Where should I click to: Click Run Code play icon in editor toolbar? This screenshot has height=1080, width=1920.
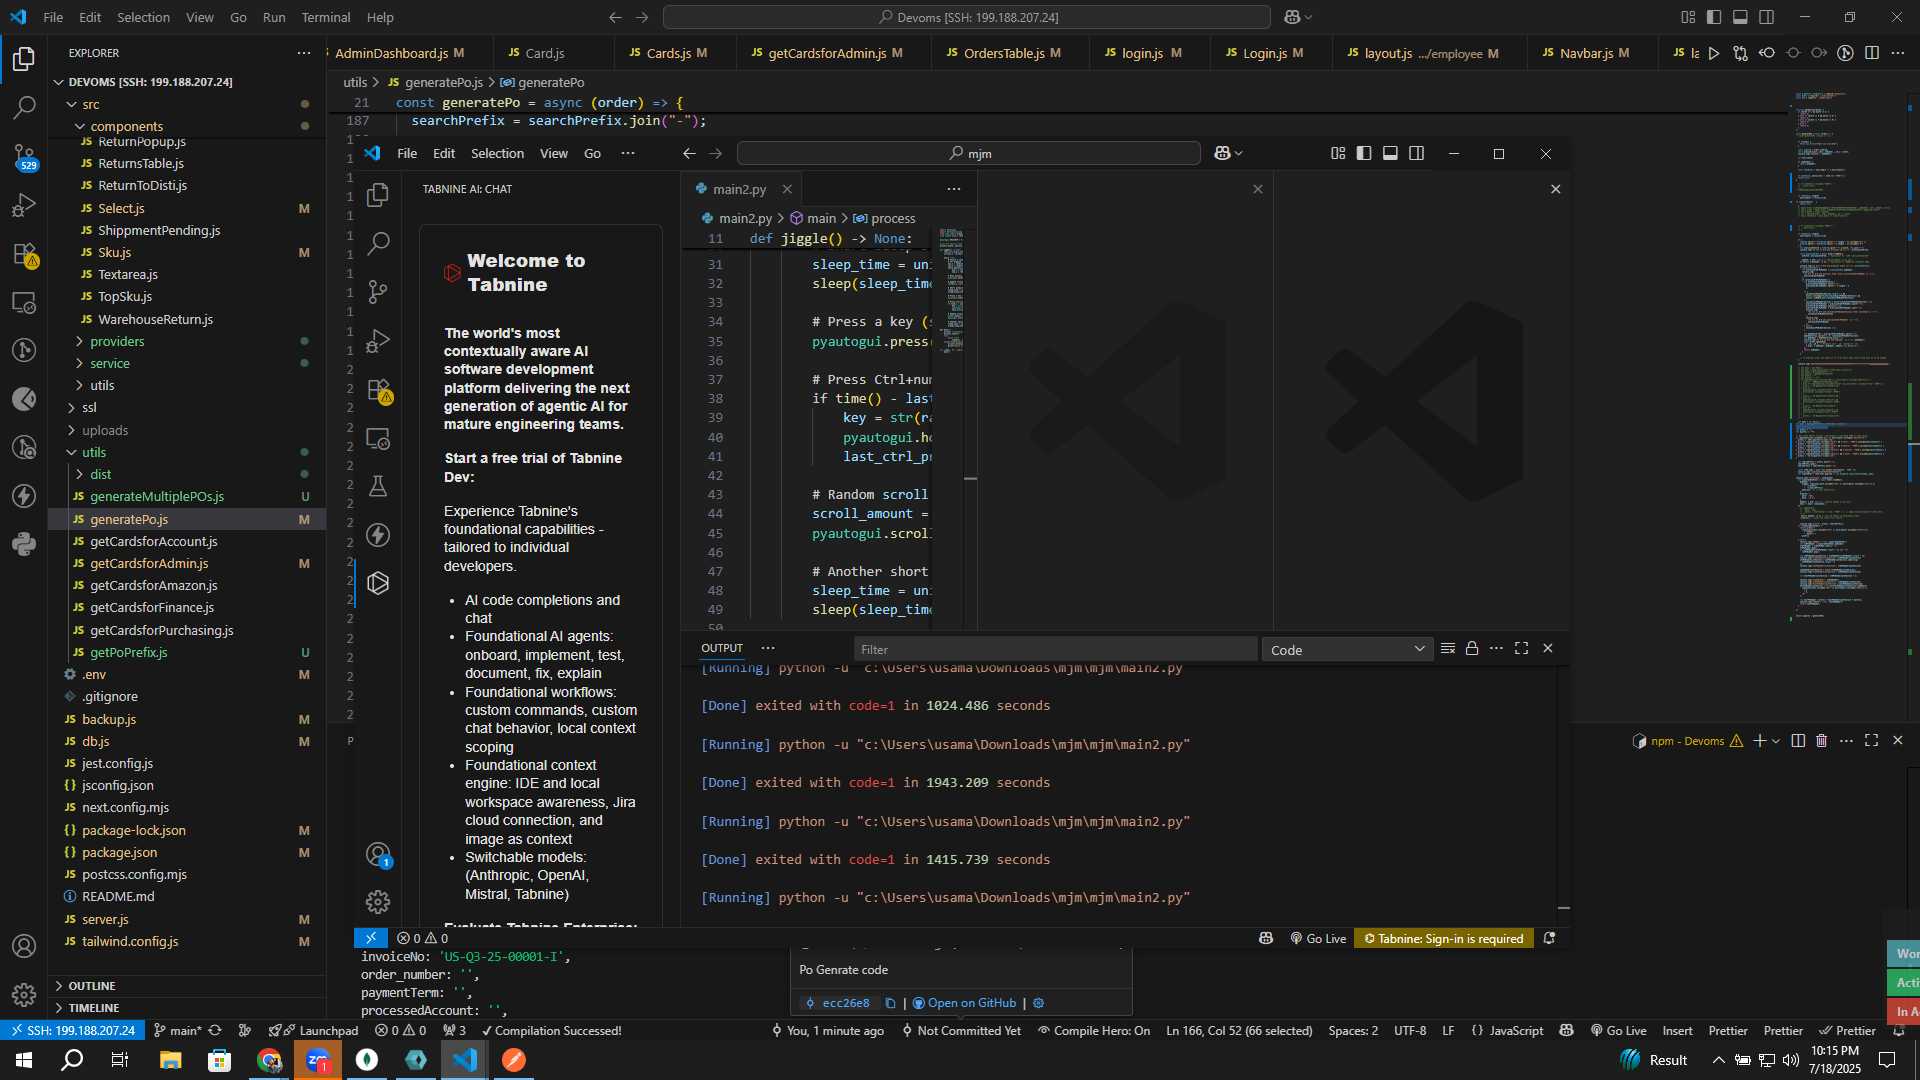tap(1714, 53)
